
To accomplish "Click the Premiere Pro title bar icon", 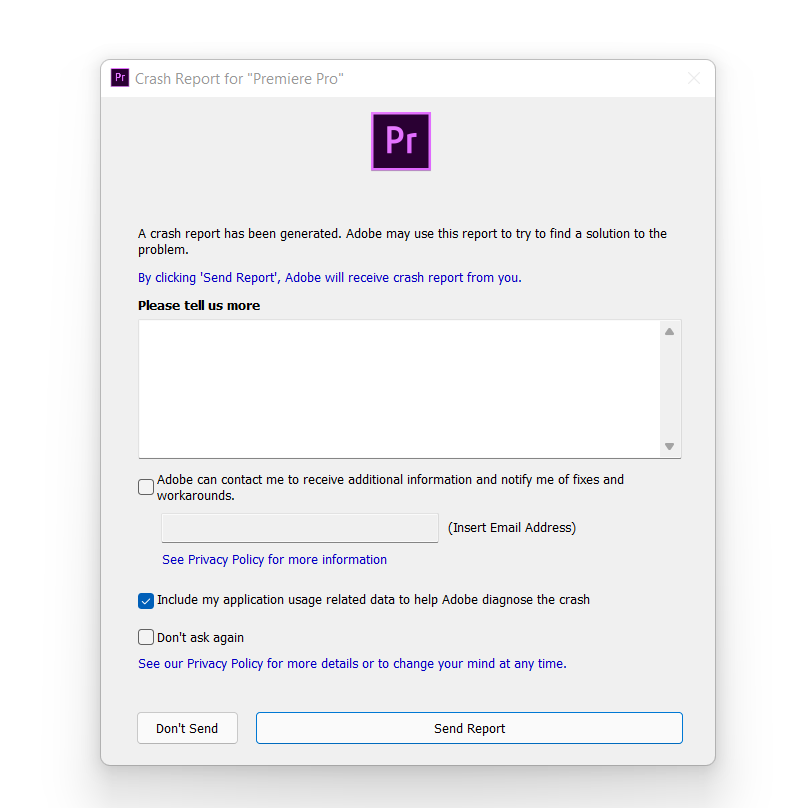I will (120, 78).
